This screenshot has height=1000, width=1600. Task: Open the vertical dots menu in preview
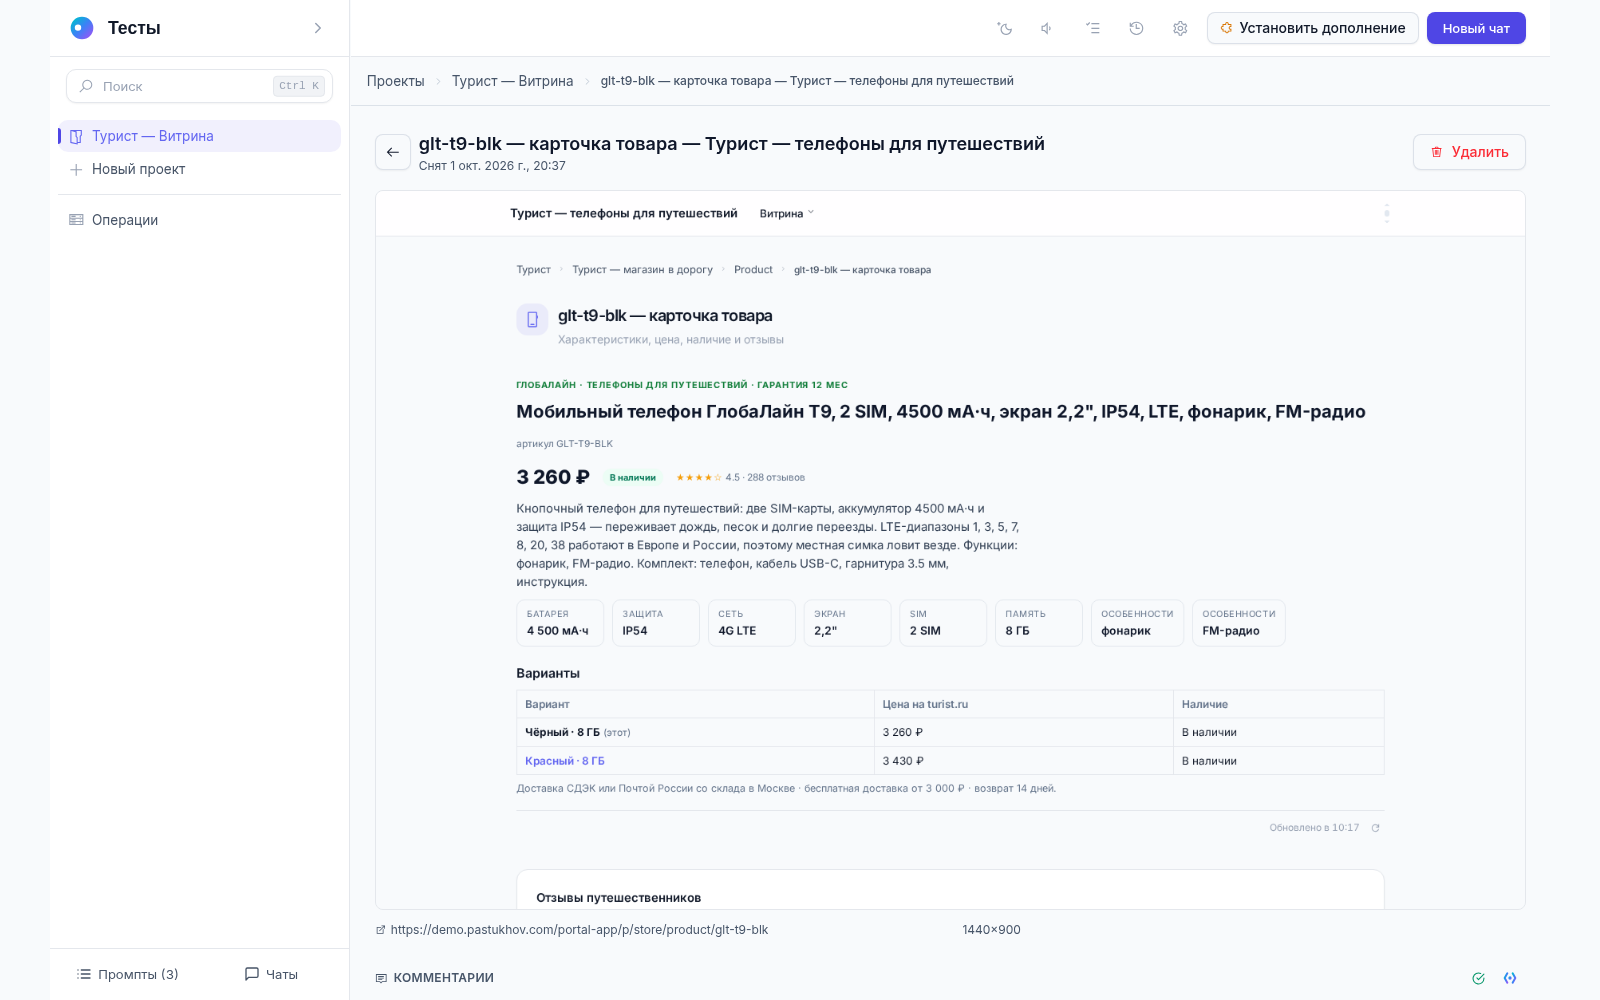pyautogui.click(x=1386, y=213)
